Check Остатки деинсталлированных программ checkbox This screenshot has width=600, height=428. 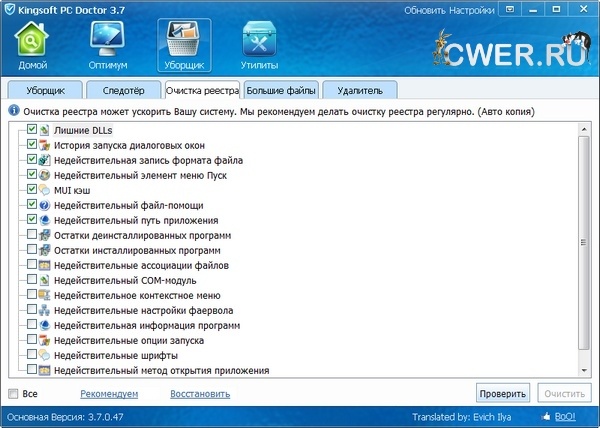point(32,235)
